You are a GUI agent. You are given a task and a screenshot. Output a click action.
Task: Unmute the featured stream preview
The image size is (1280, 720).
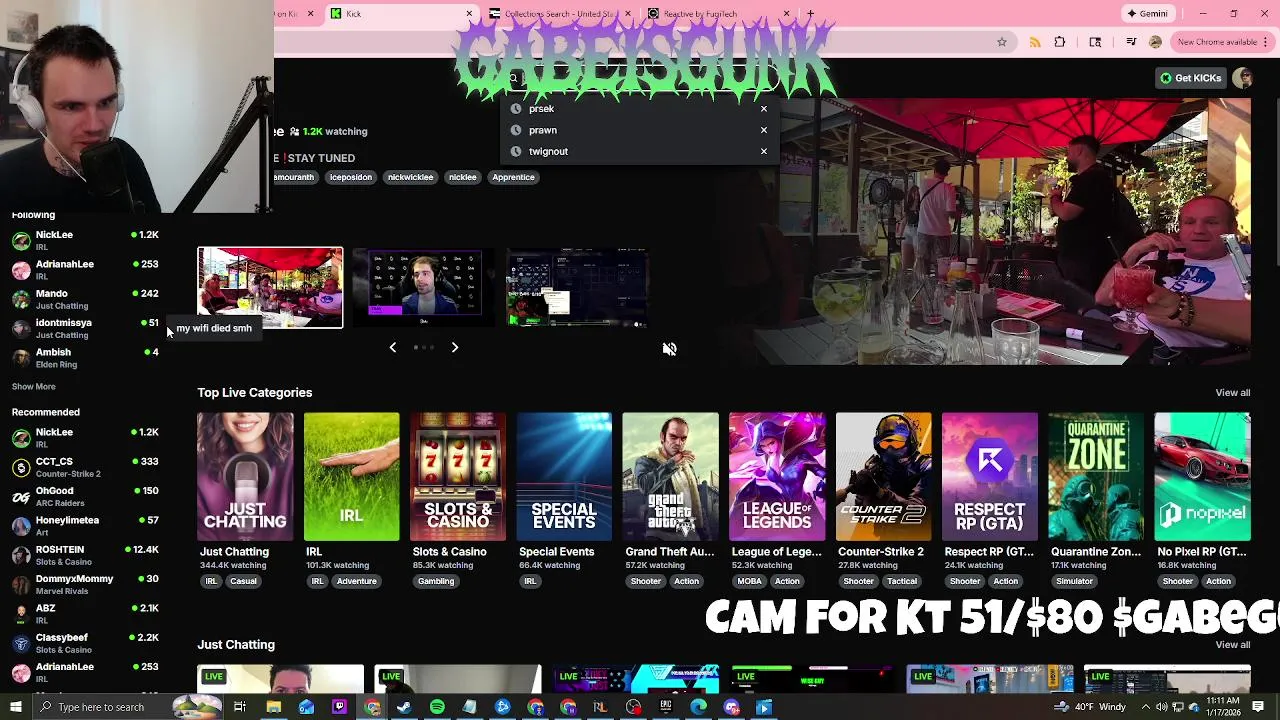[x=669, y=349]
